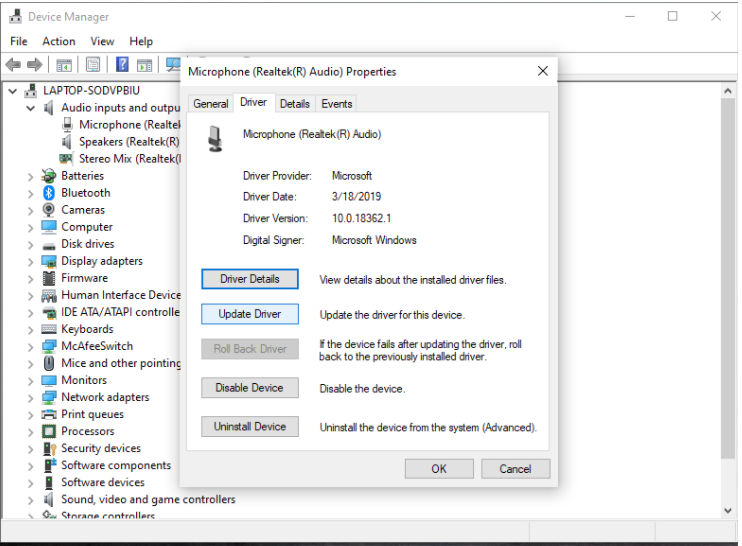The width and height of the screenshot is (742, 546).
Task: Select Stereo Mix (Realtek device entry
Action: [130, 159]
